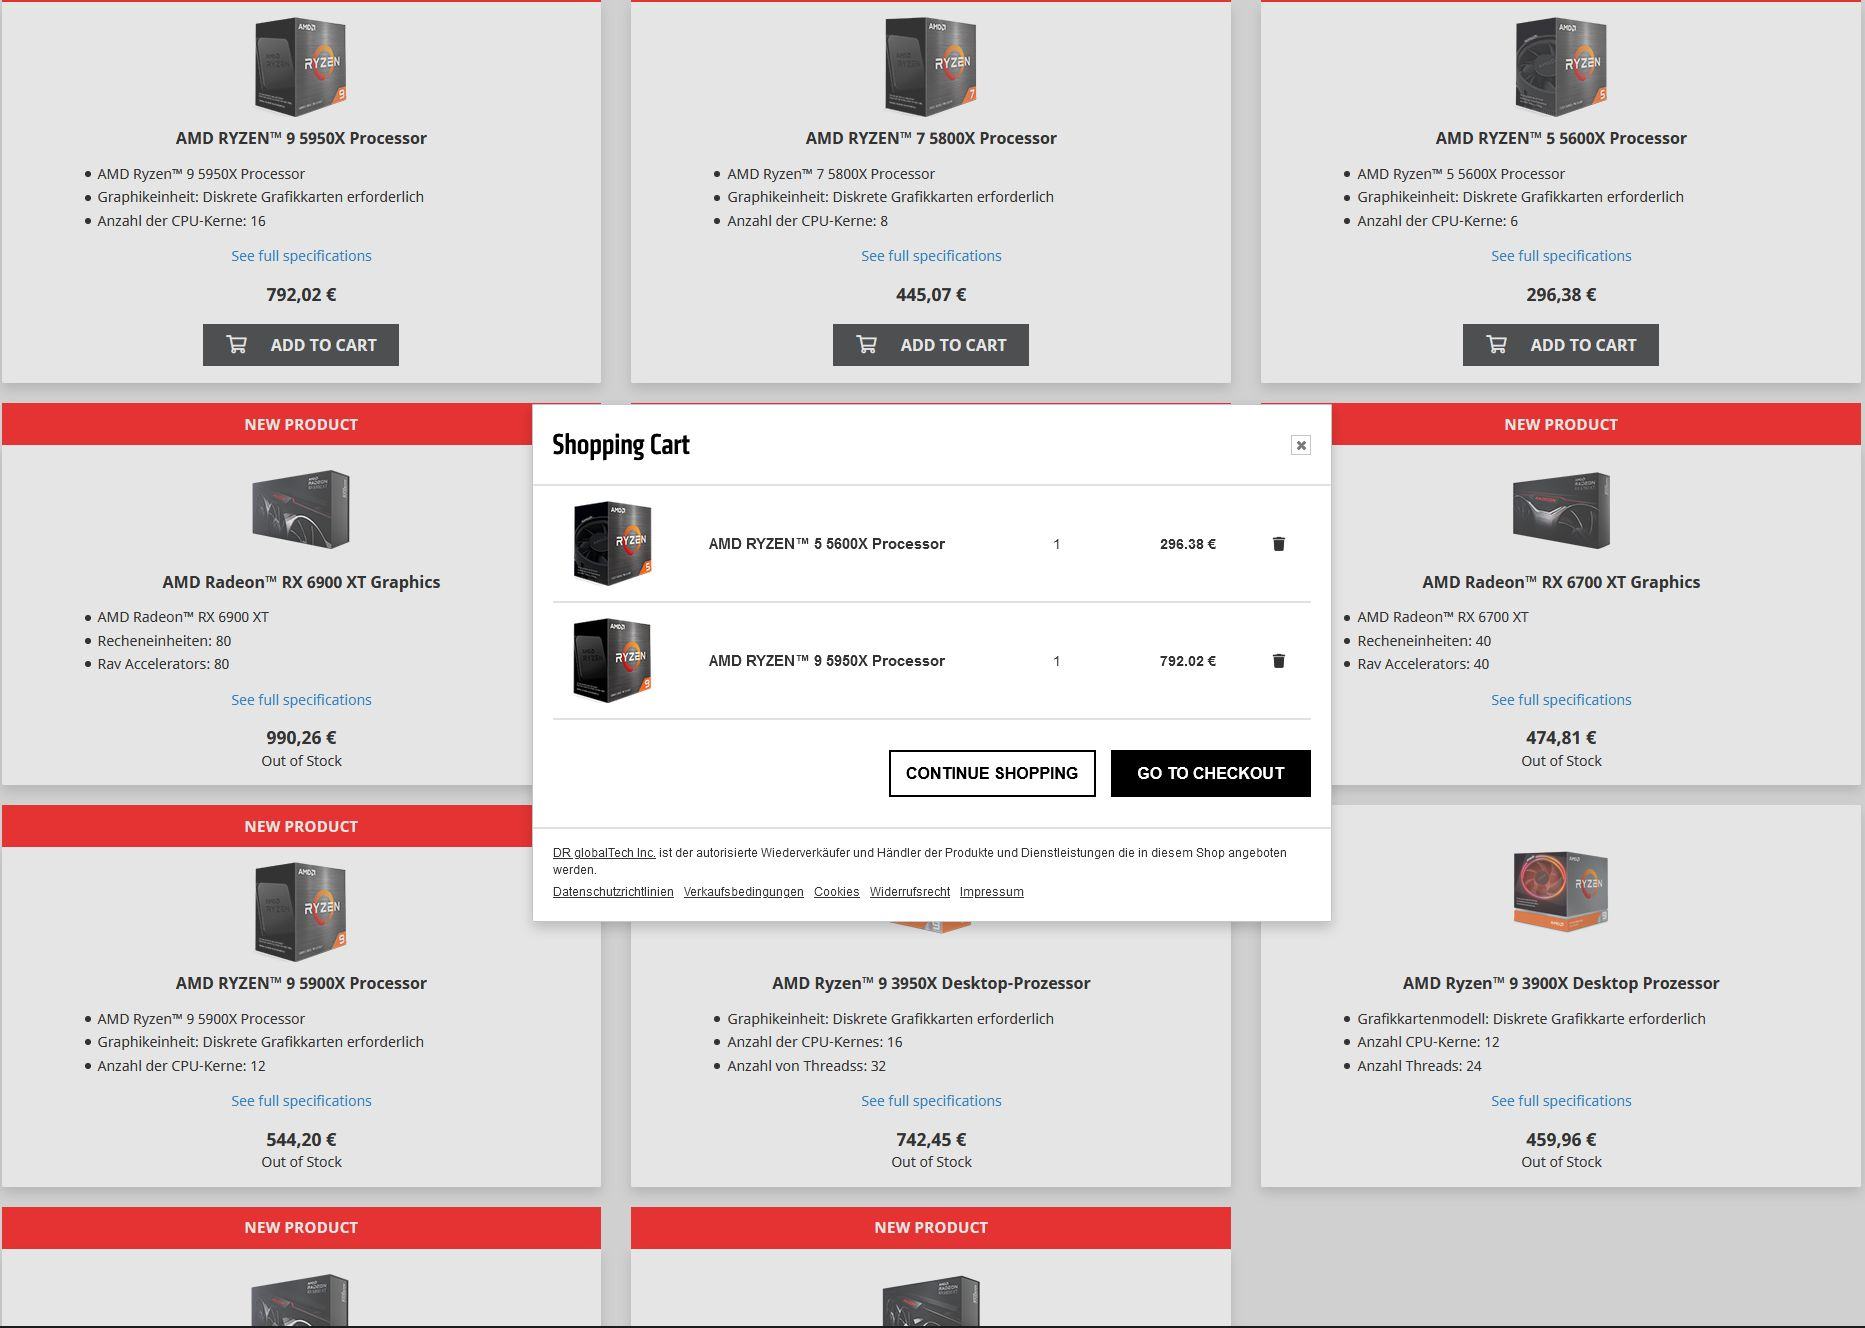Click the Ryzen 9 5900X product card image
Image resolution: width=1865 pixels, height=1328 pixels.
point(301,911)
